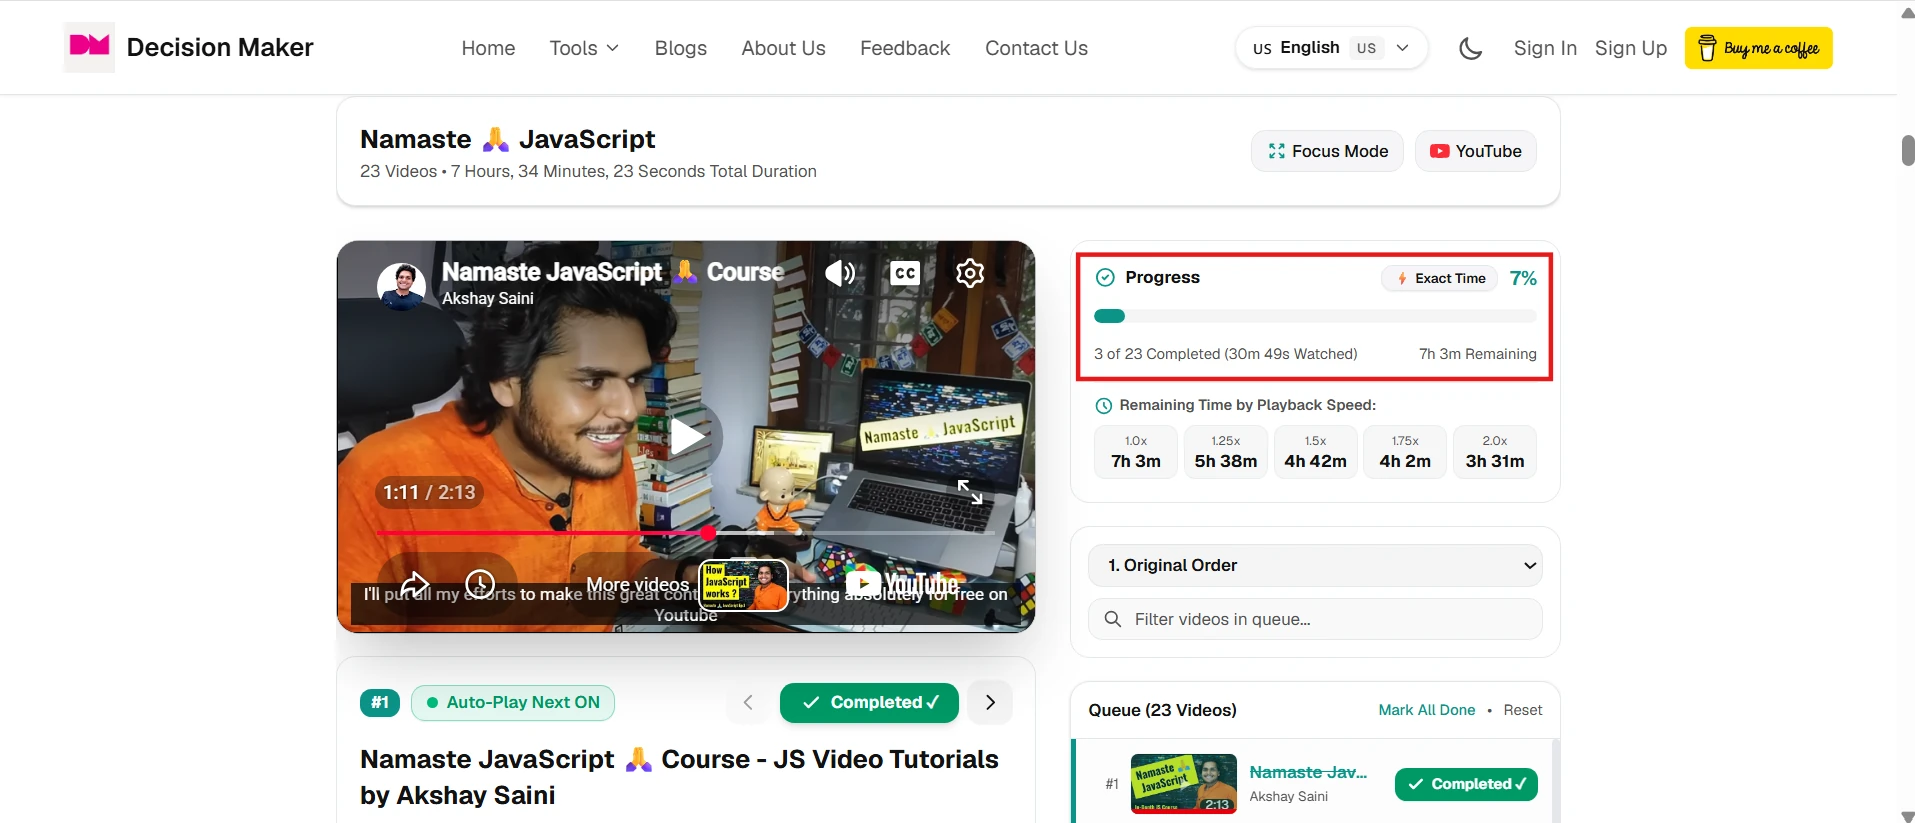Go to the previous video chevron

click(x=748, y=702)
